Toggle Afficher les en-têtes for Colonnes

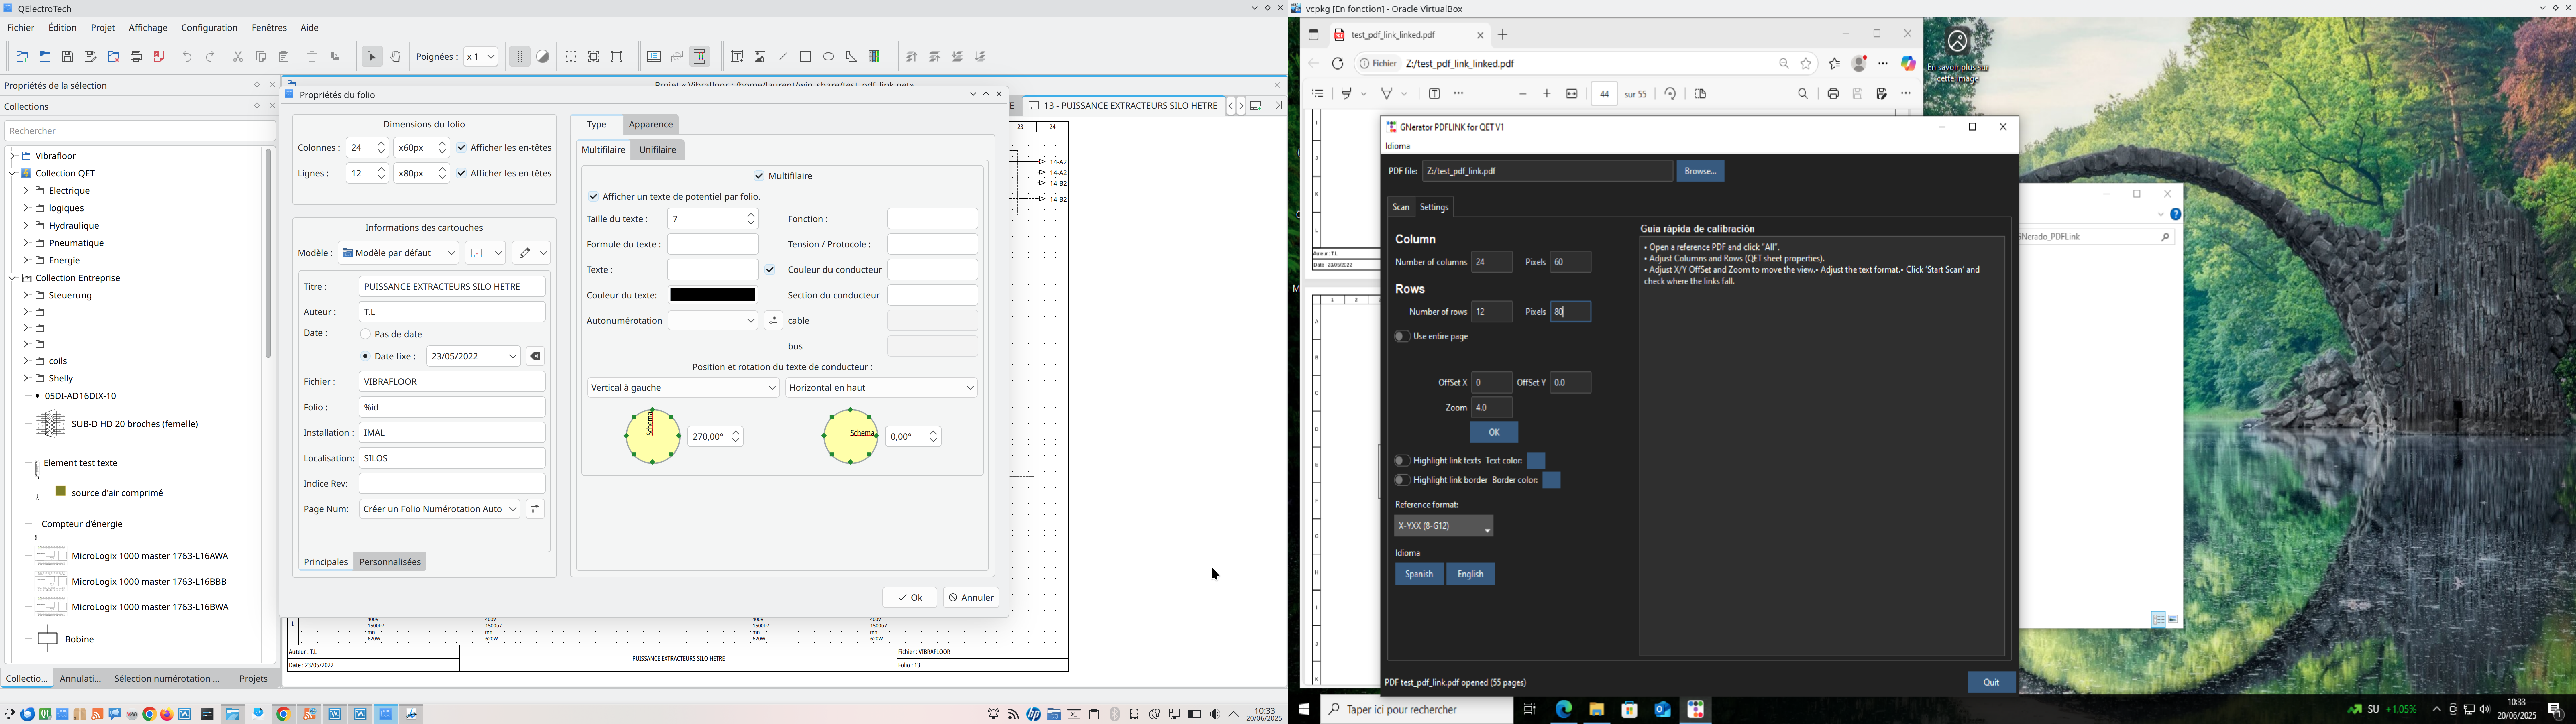point(462,148)
